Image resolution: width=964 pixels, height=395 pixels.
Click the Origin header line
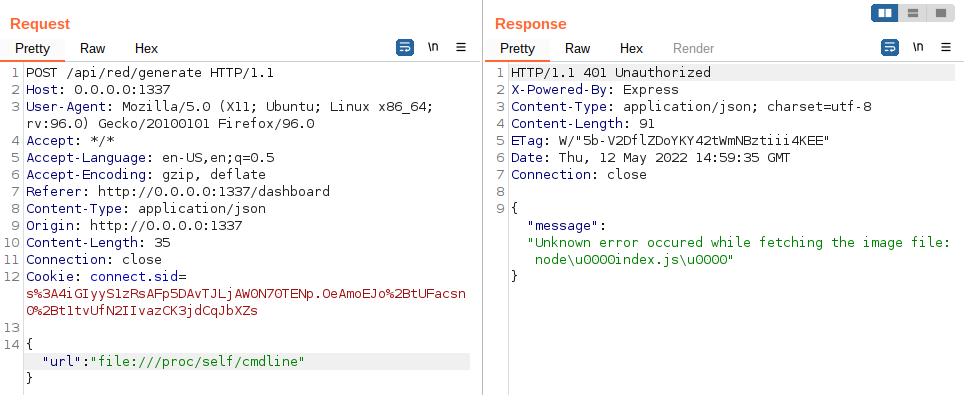click(x=134, y=225)
